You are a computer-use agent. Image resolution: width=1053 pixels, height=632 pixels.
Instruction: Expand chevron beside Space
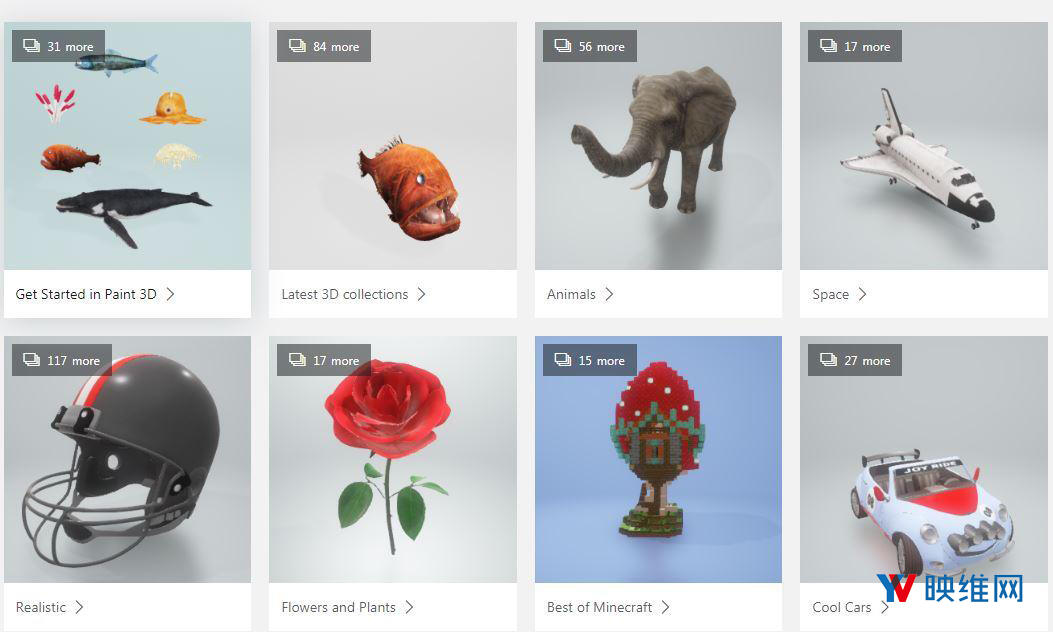[862, 294]
